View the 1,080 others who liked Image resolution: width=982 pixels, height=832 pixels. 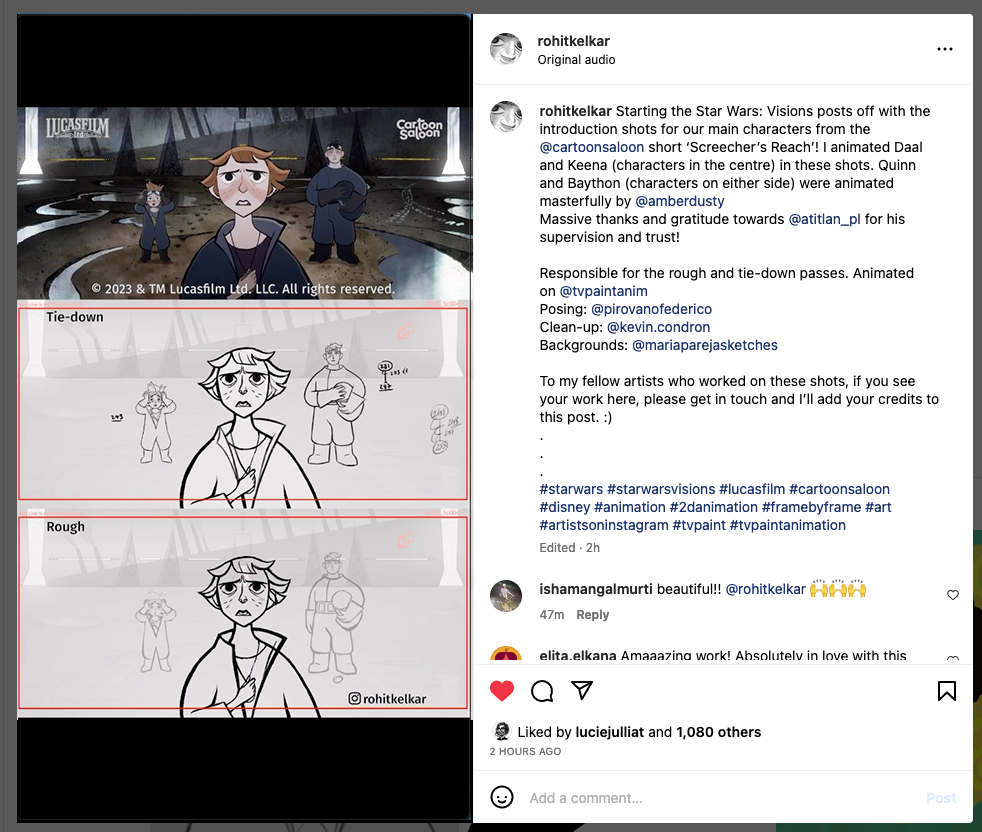[x=718, y=732]
